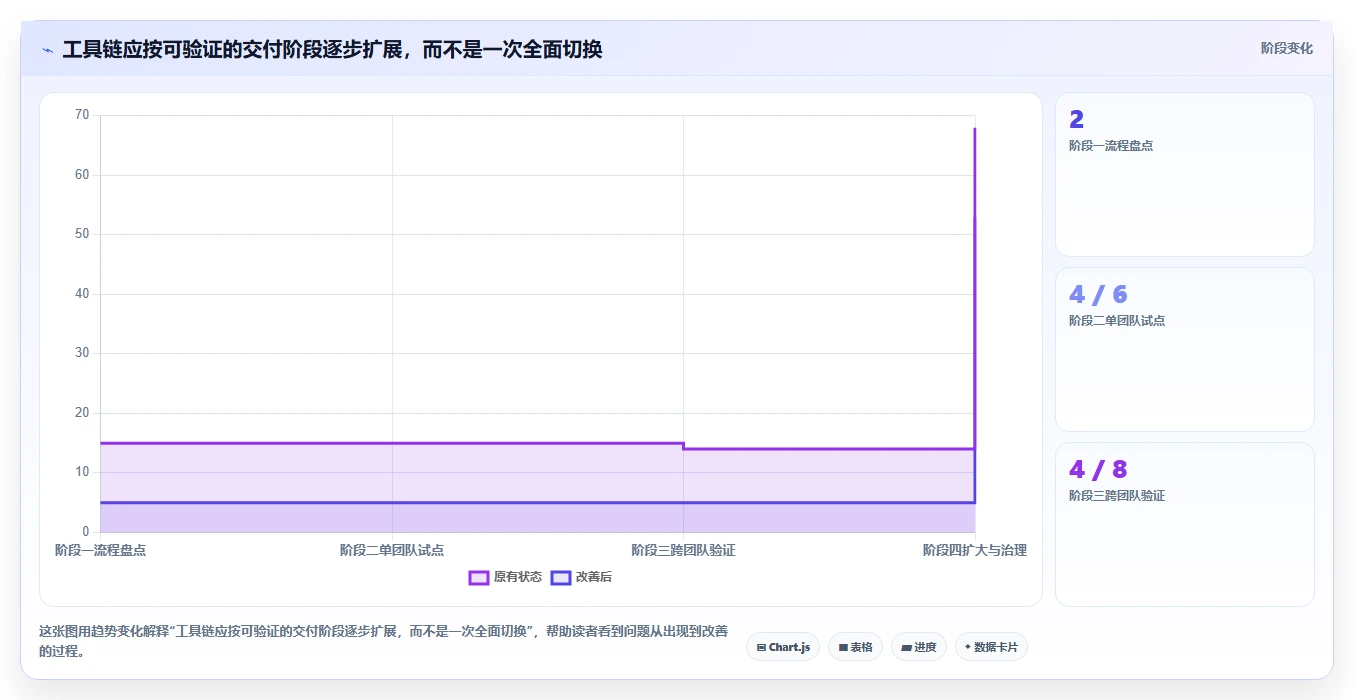This screenshot has height=700, width=1354.
Task: Click the 阶段三跨团队验证 card caption
Action: pos(1117,496)
